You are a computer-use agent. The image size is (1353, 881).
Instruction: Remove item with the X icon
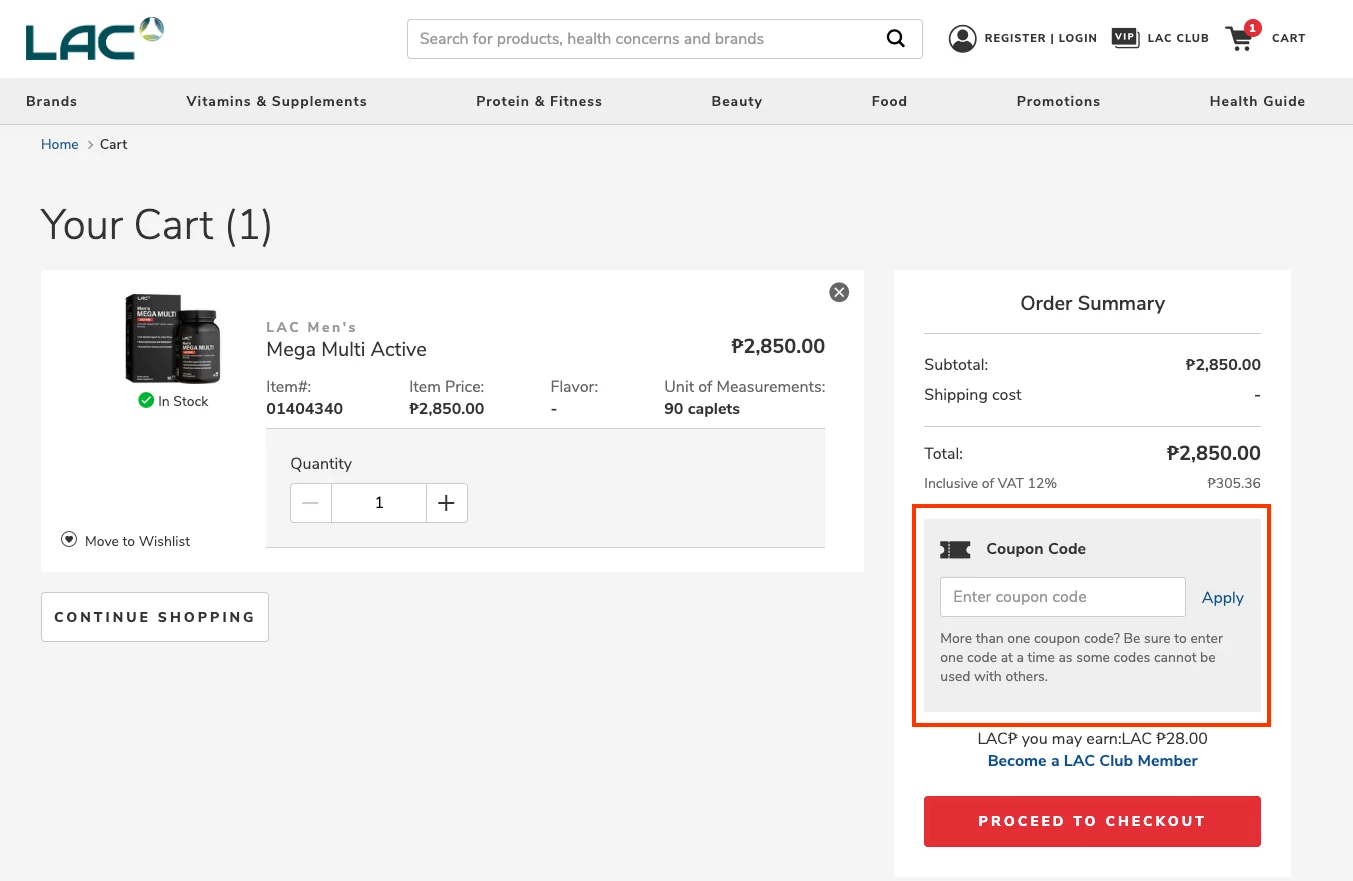point(839,292)
